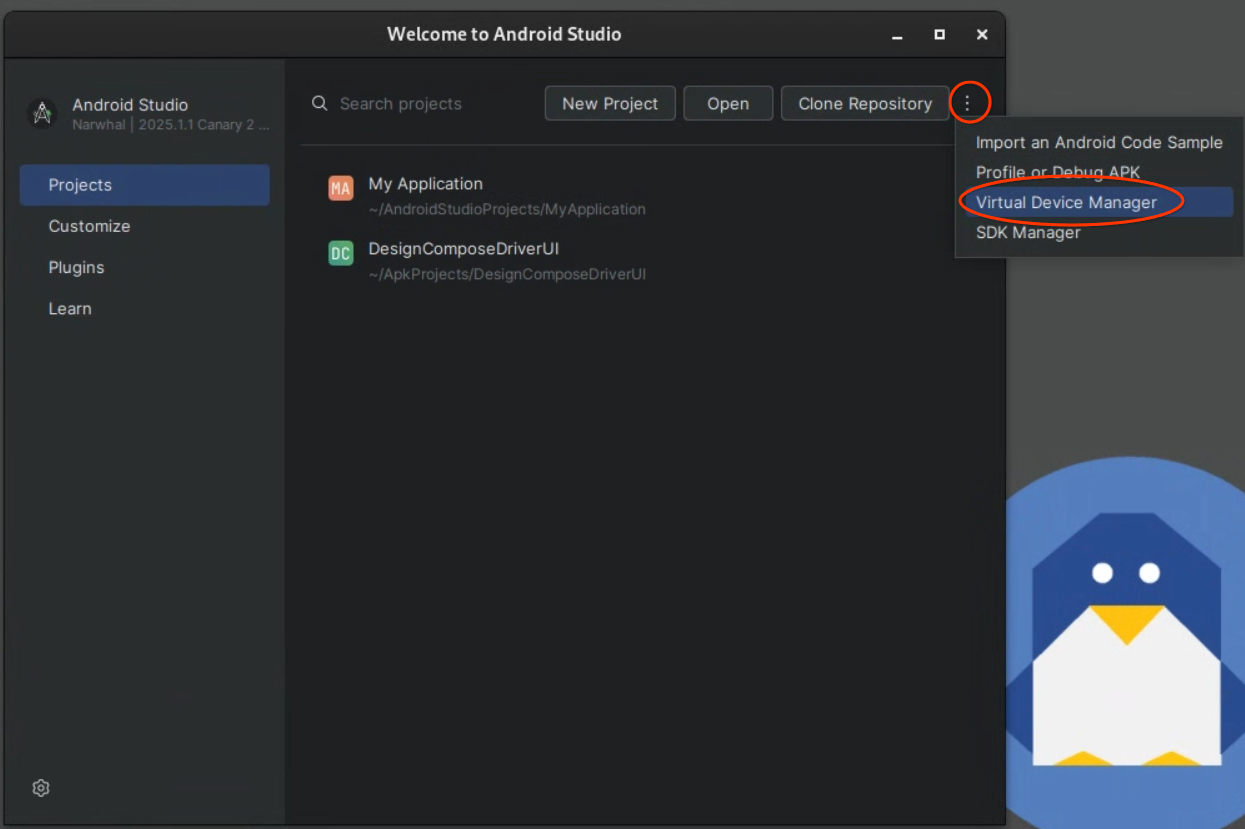Click the magnifier icon in the search bar
Screen dimensions: 1245x829
pyautogui.click(x=320, y=103)
